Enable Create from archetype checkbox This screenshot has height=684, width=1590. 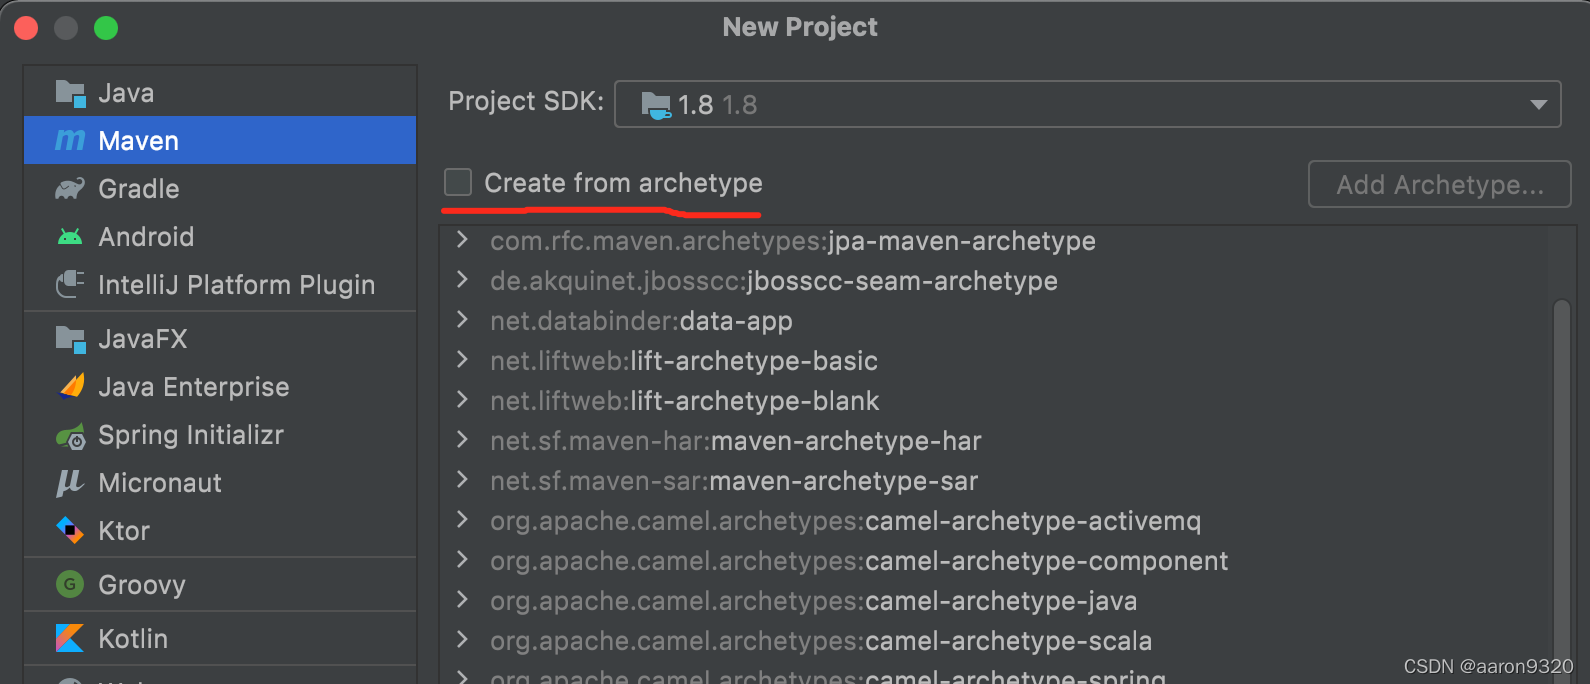458,182
